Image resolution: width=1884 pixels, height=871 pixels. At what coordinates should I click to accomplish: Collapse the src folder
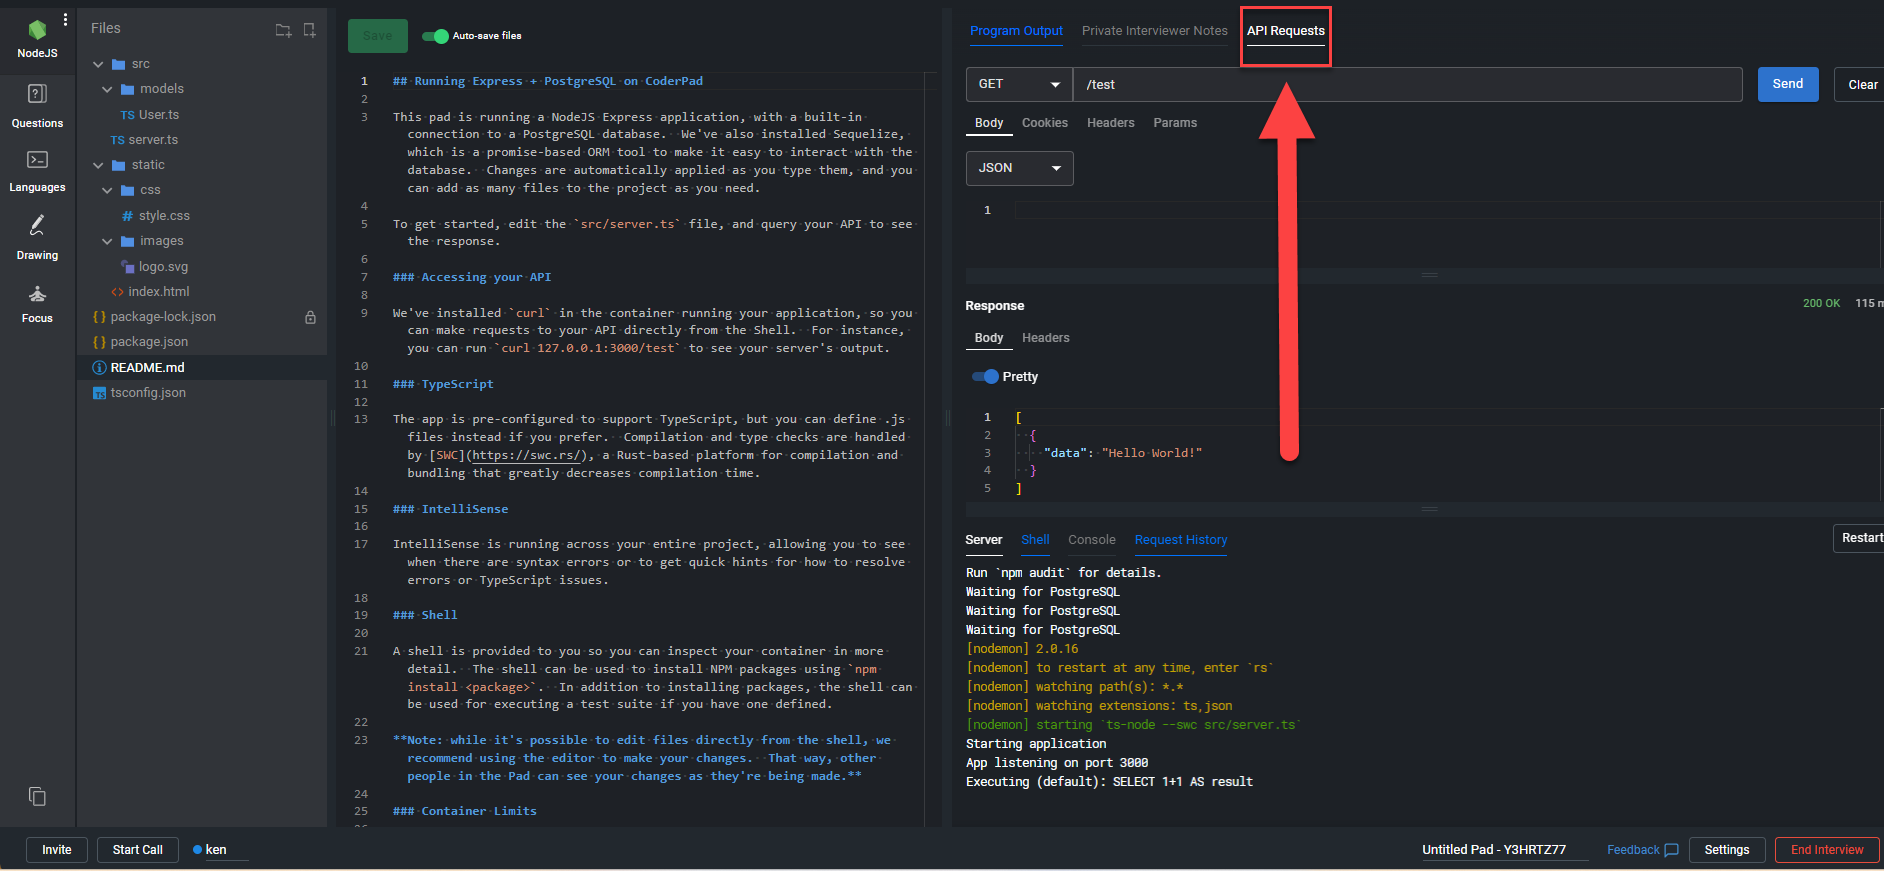pyautogui.click(x=99, y=64)
